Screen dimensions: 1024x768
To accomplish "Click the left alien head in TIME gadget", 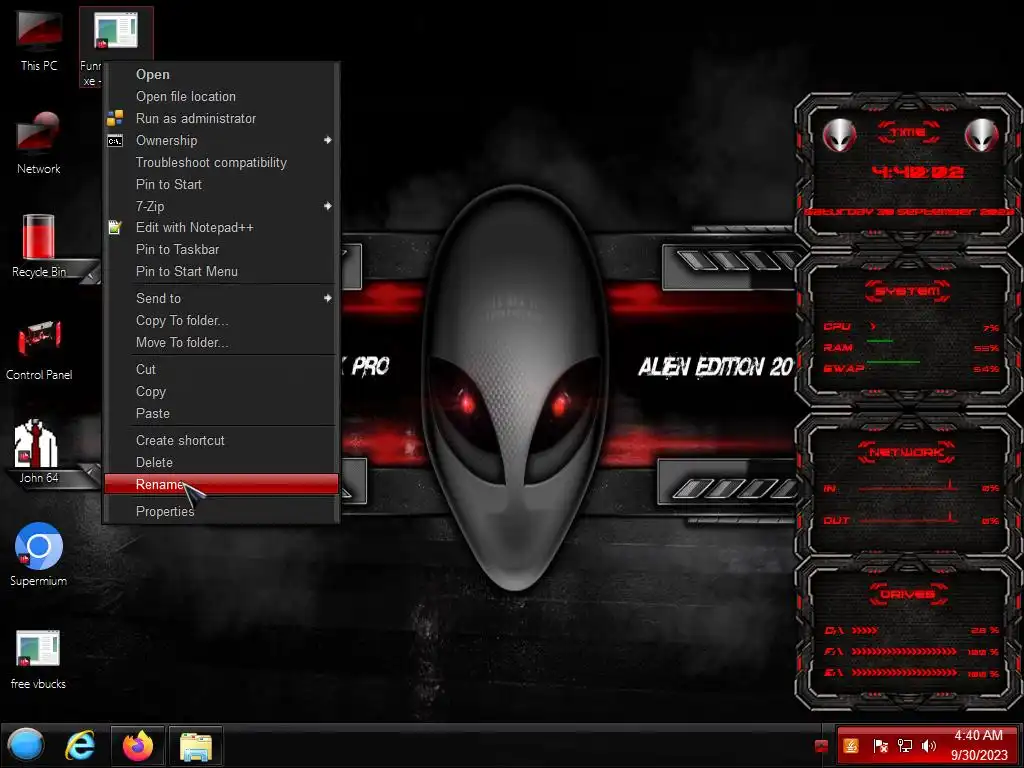I will pyautogui.click(x=839, y=135).
